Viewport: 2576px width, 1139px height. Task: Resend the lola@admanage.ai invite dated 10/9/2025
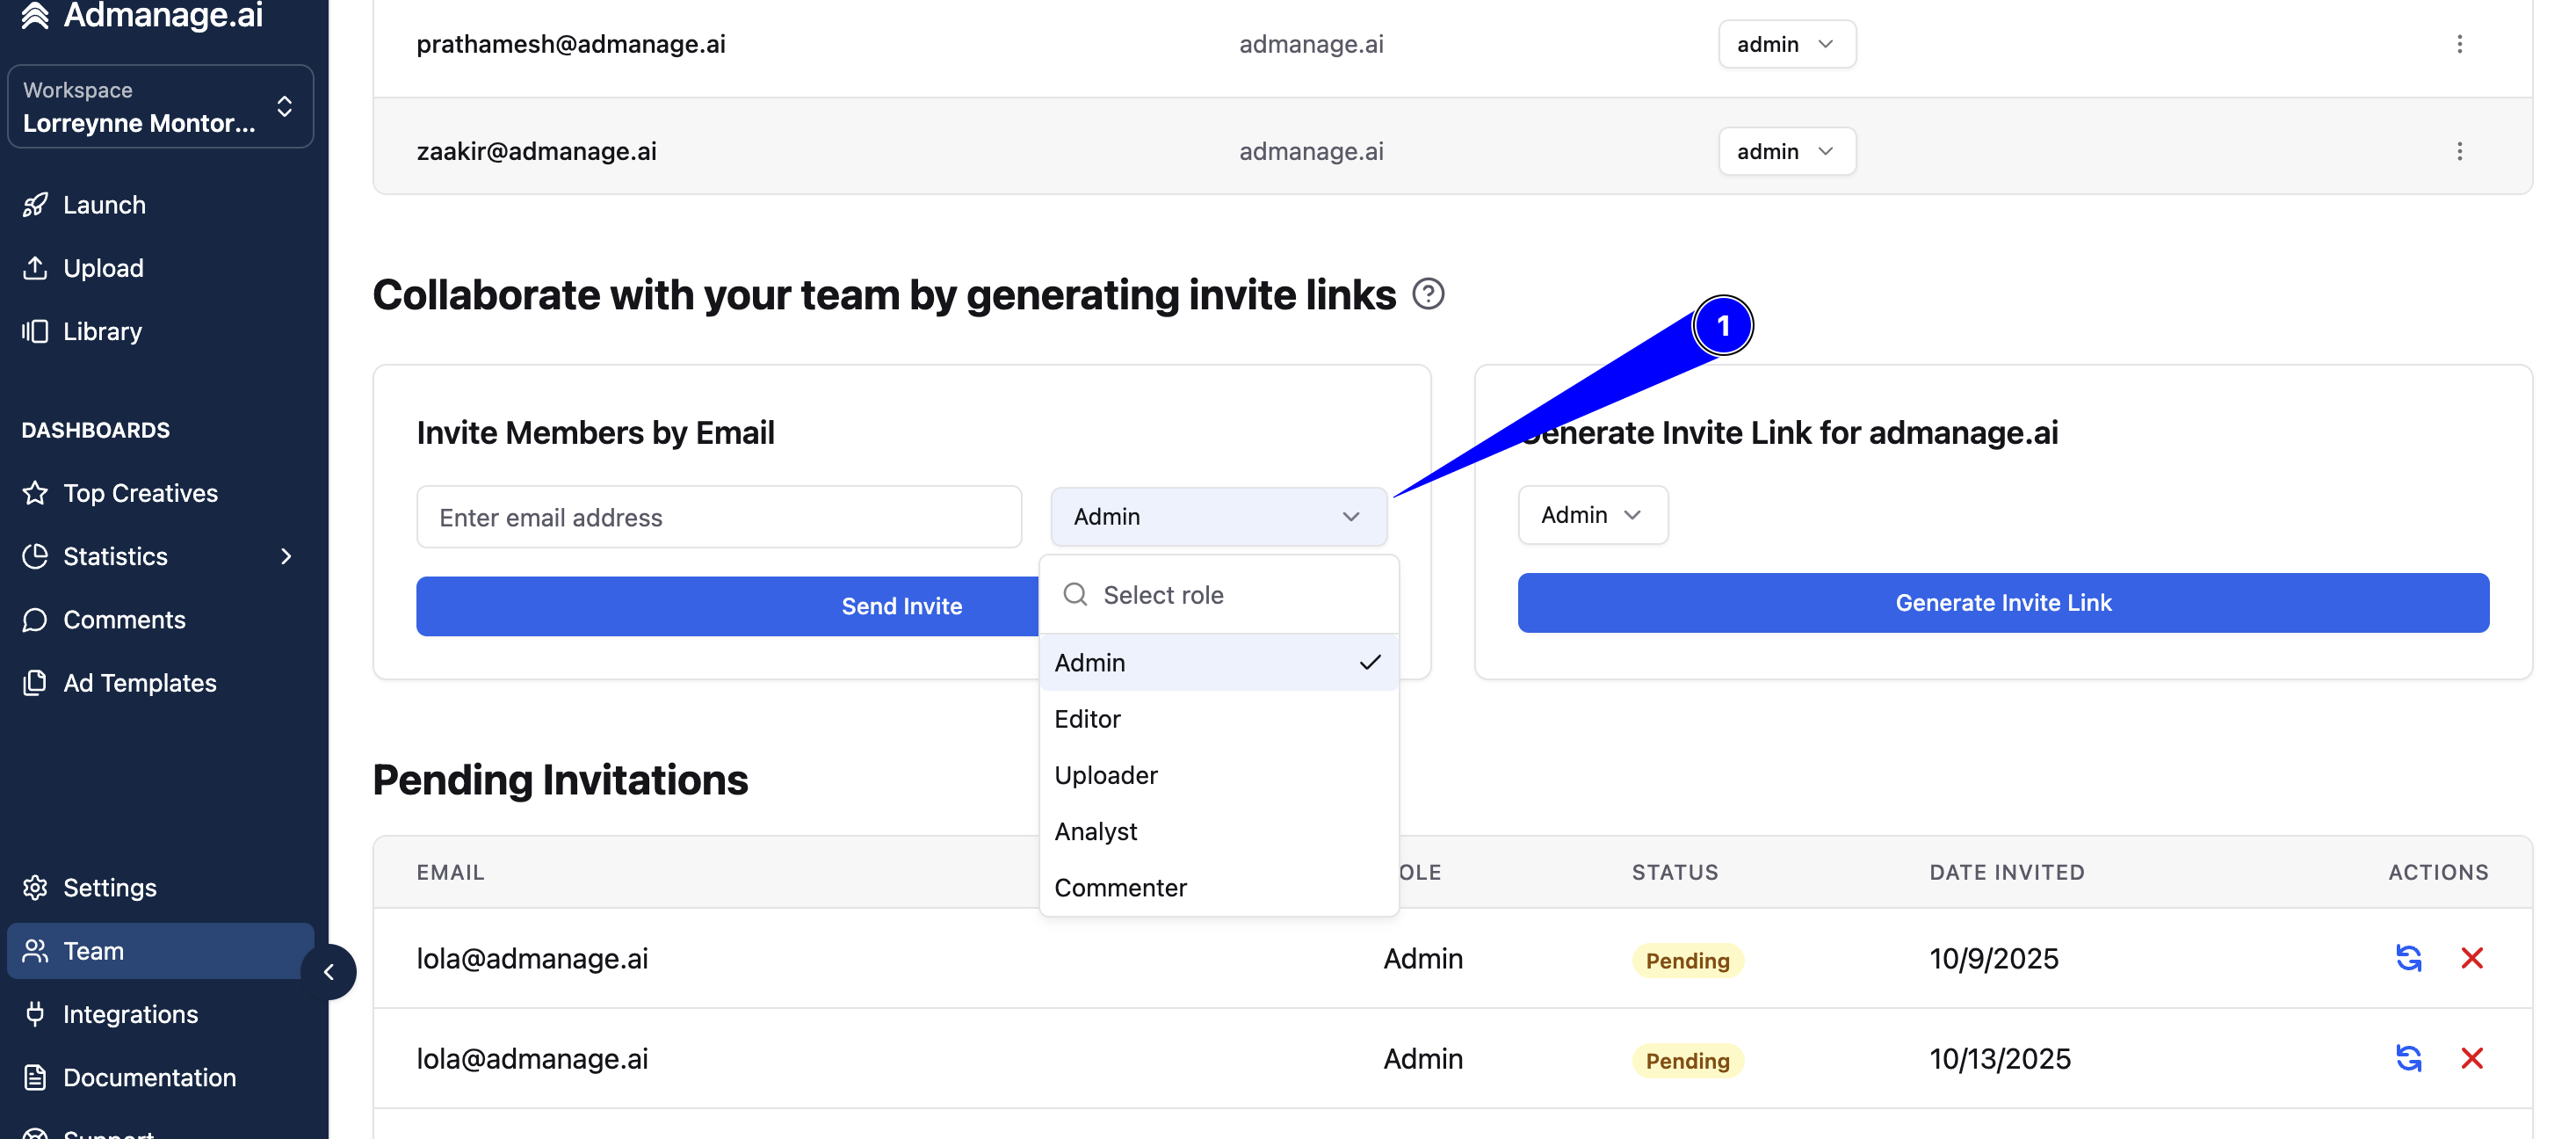pos(2409,958)
